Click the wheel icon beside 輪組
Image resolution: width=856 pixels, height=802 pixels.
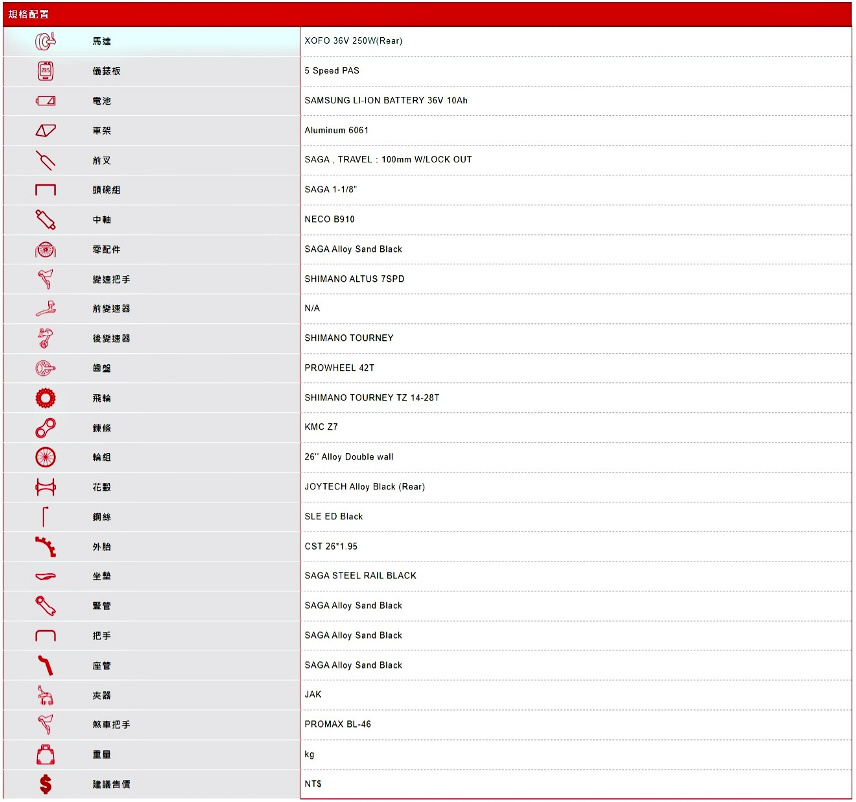pyautogui.click(x=45, y=458)
